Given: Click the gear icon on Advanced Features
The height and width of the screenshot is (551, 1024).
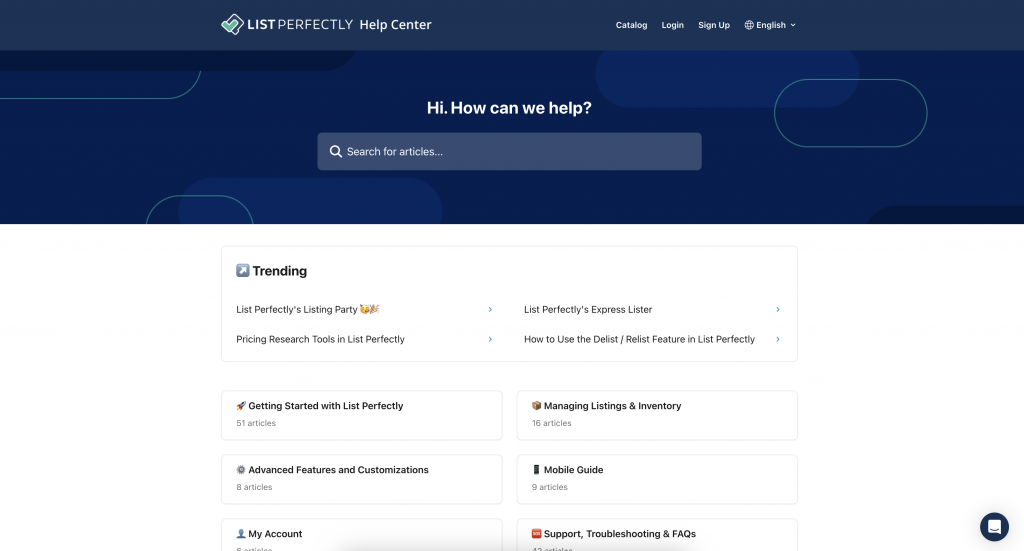Looking at the screenshot, I should click(241, 469).
